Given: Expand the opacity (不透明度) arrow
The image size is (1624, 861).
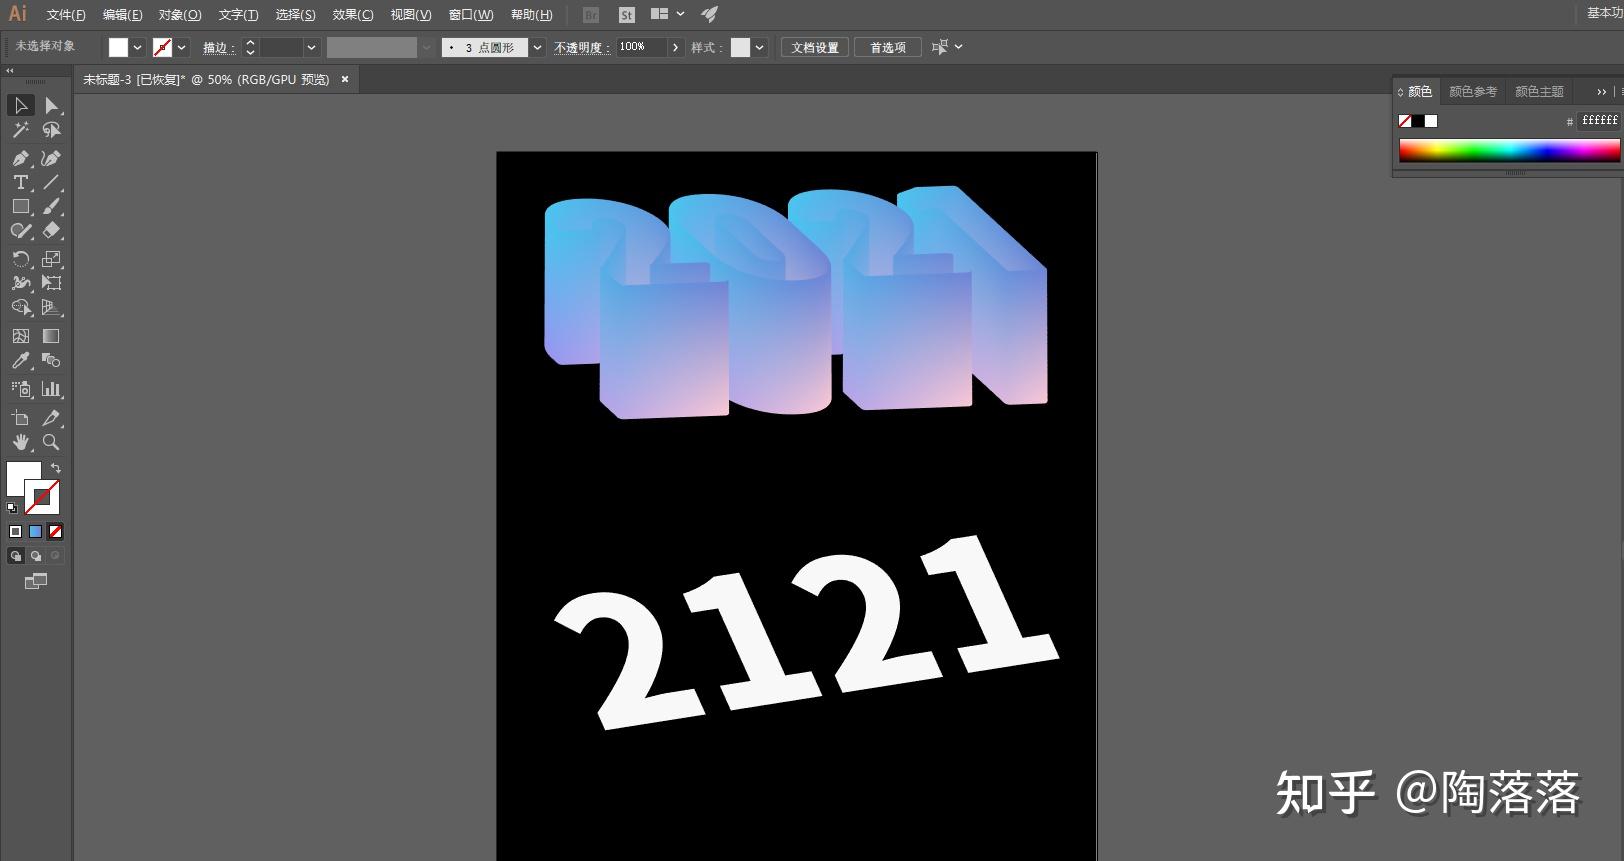Looking at the screenshot, I should [x=676, y=47].
